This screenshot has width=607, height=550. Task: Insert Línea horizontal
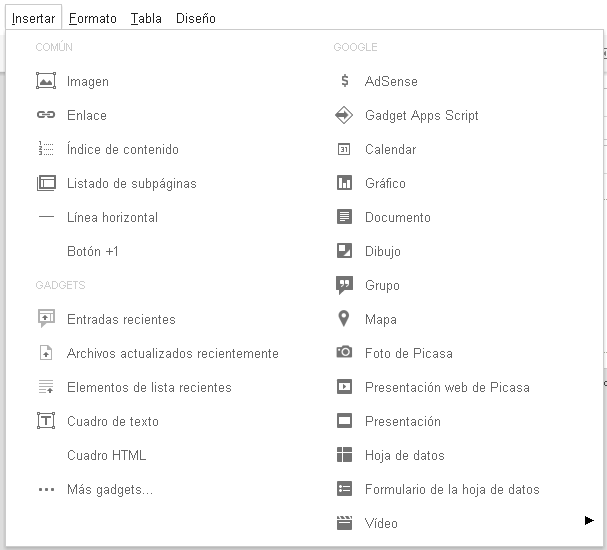click(x=112, y=217)
